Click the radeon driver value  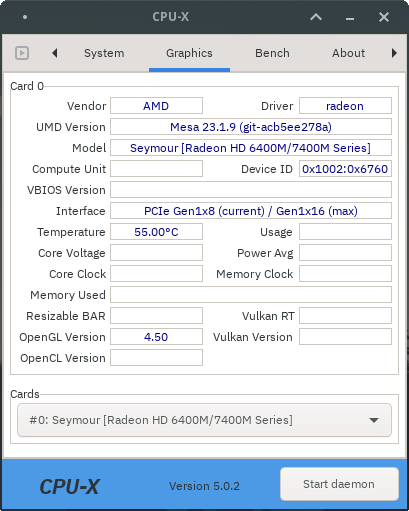click(x=345, y=106)
